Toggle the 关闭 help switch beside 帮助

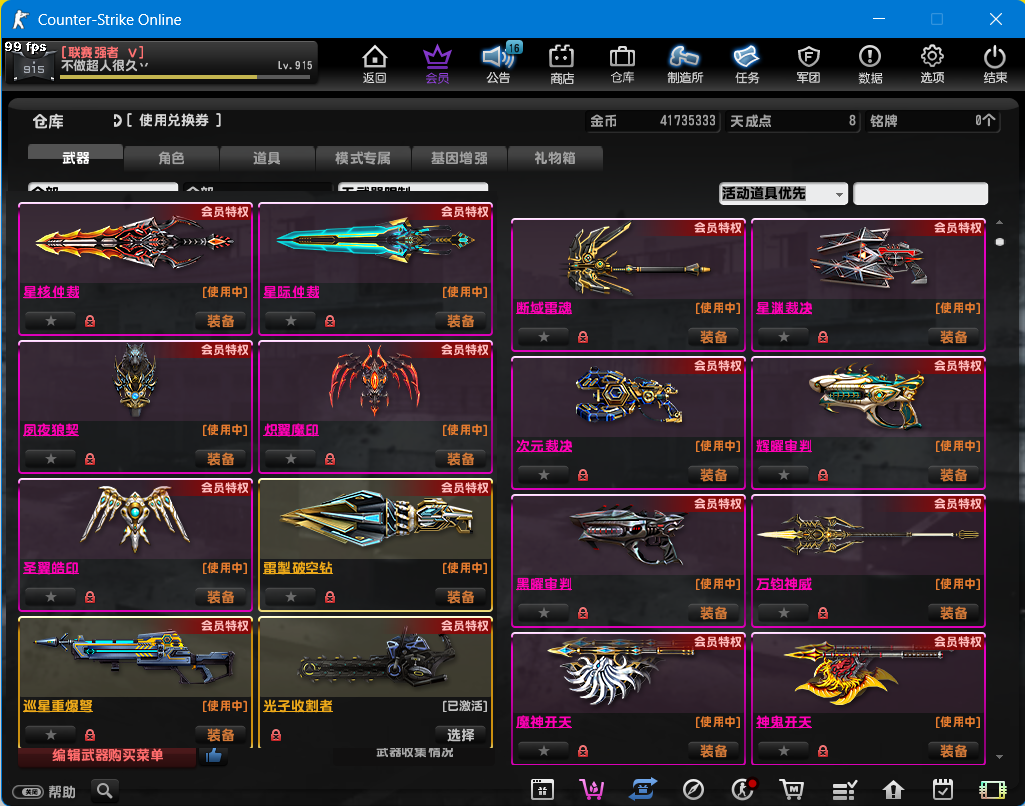click(28, 792)
